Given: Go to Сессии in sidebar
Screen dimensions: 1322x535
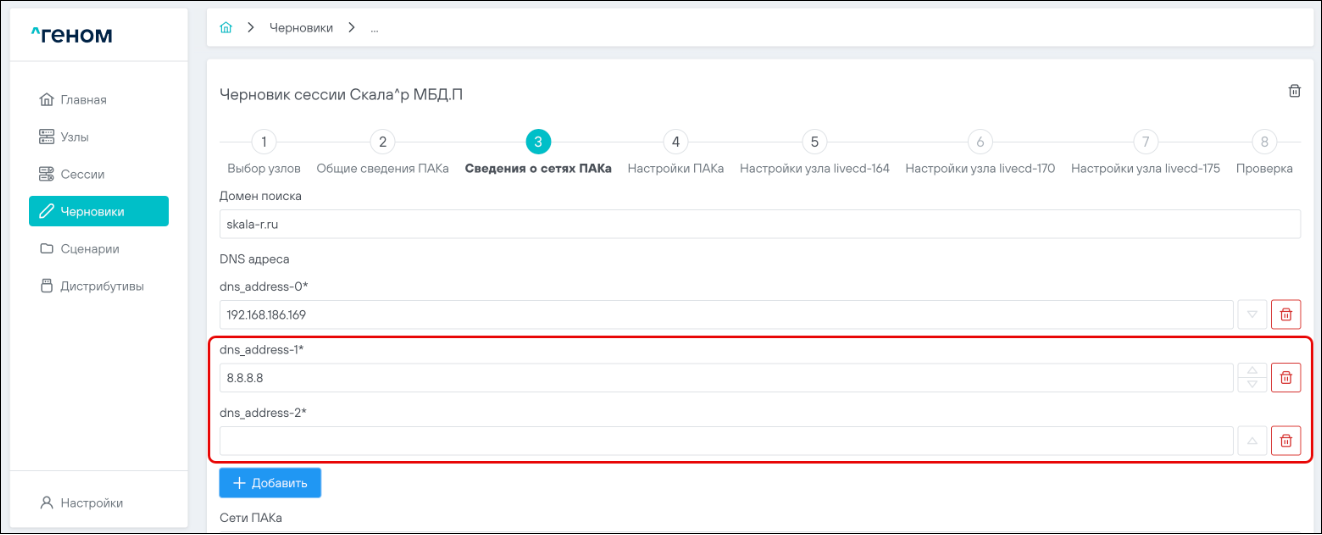Looking at the screenshot, I should tap(82, 174).
